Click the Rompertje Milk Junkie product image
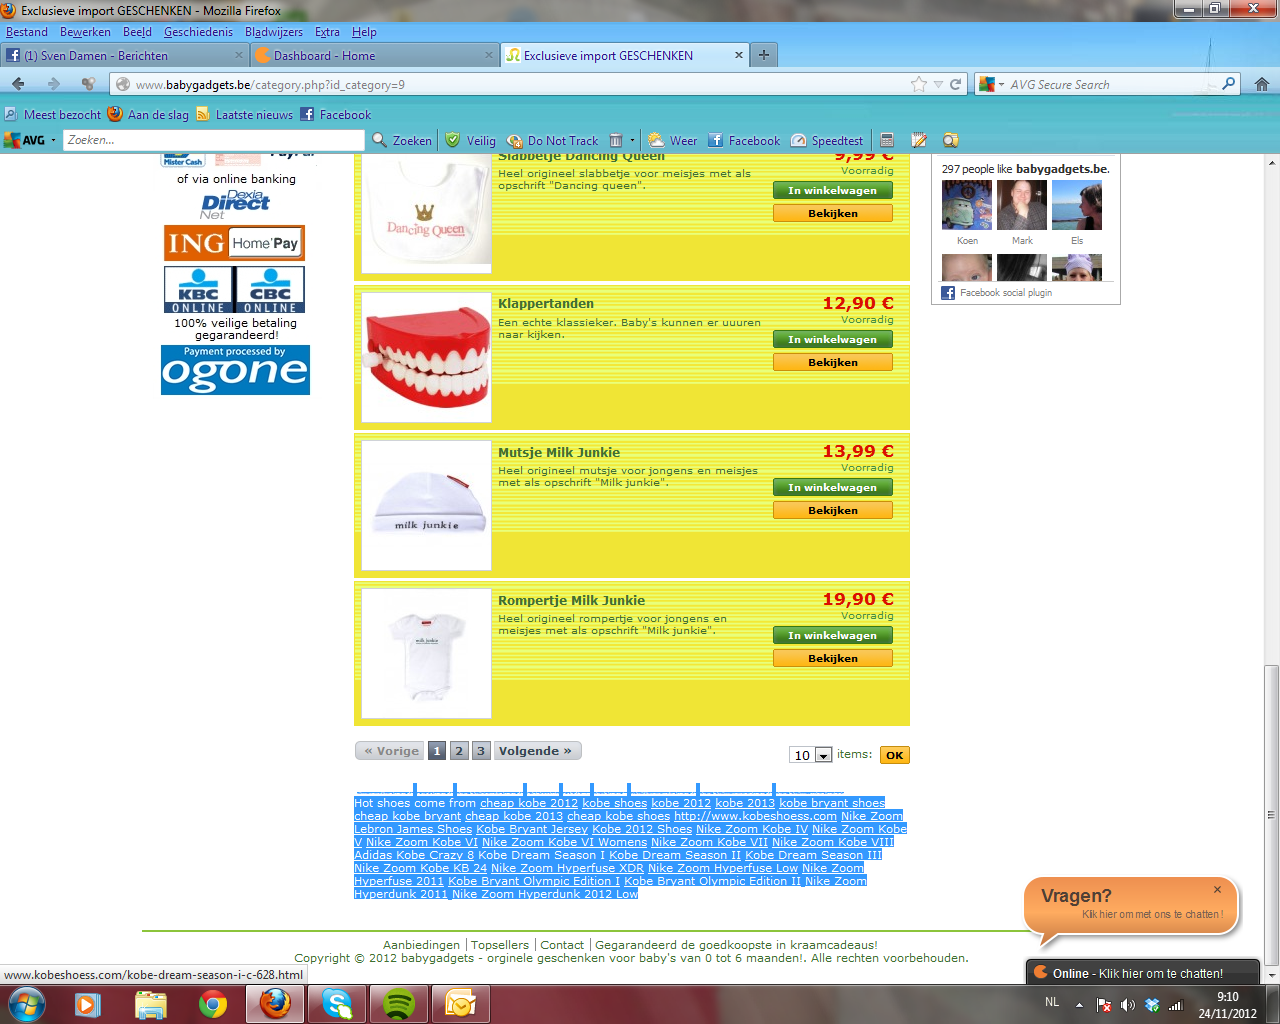The height and width of the screenshot is (1024, 1280). [427, 653]
